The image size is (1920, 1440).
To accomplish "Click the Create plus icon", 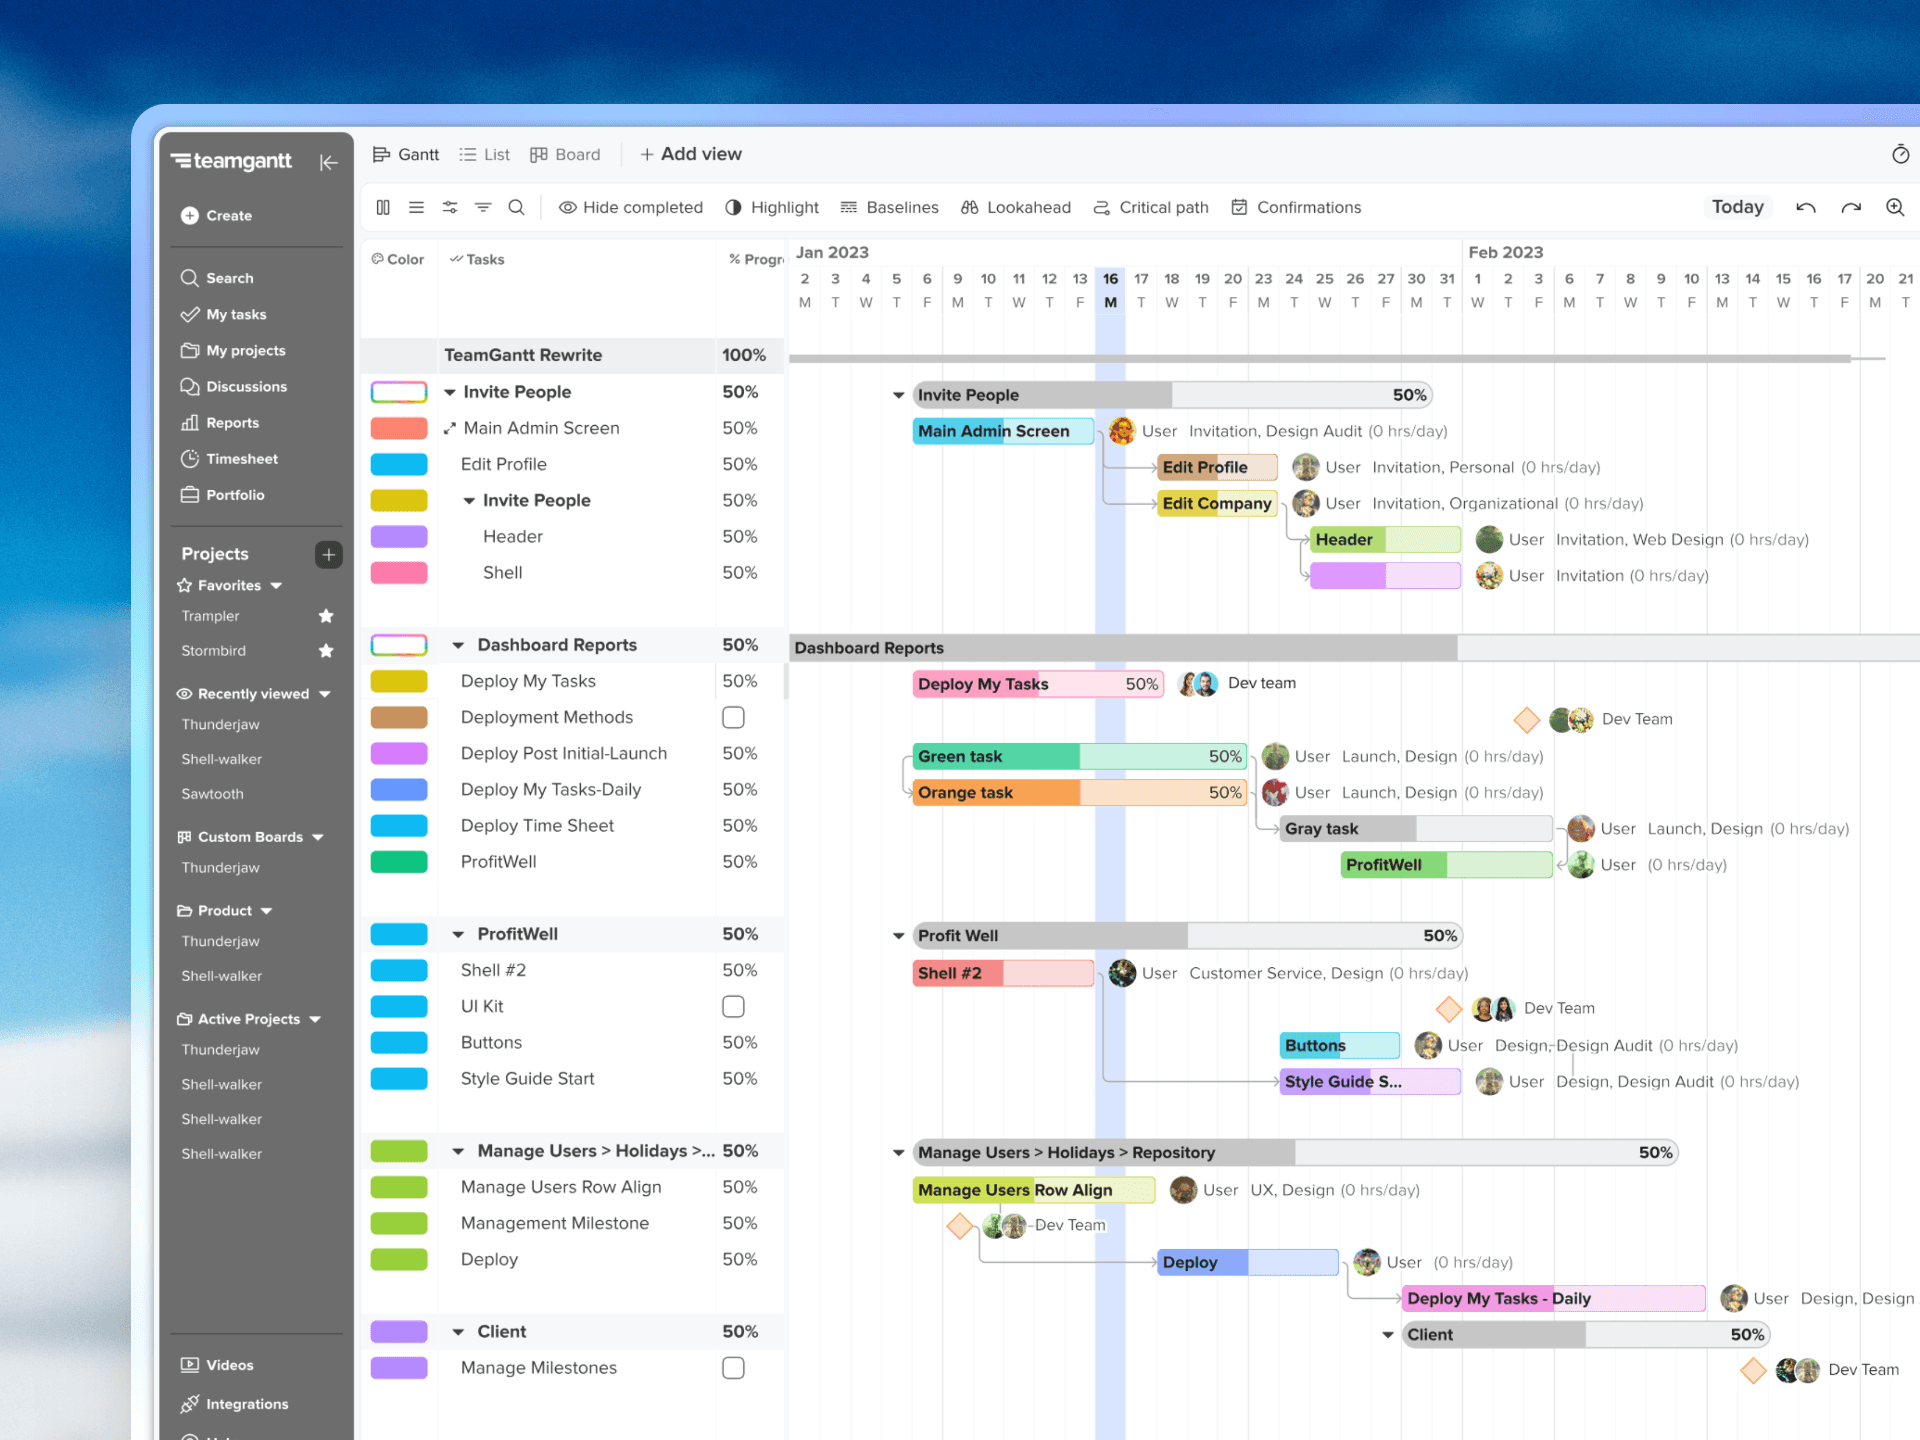I will [190, 215].
